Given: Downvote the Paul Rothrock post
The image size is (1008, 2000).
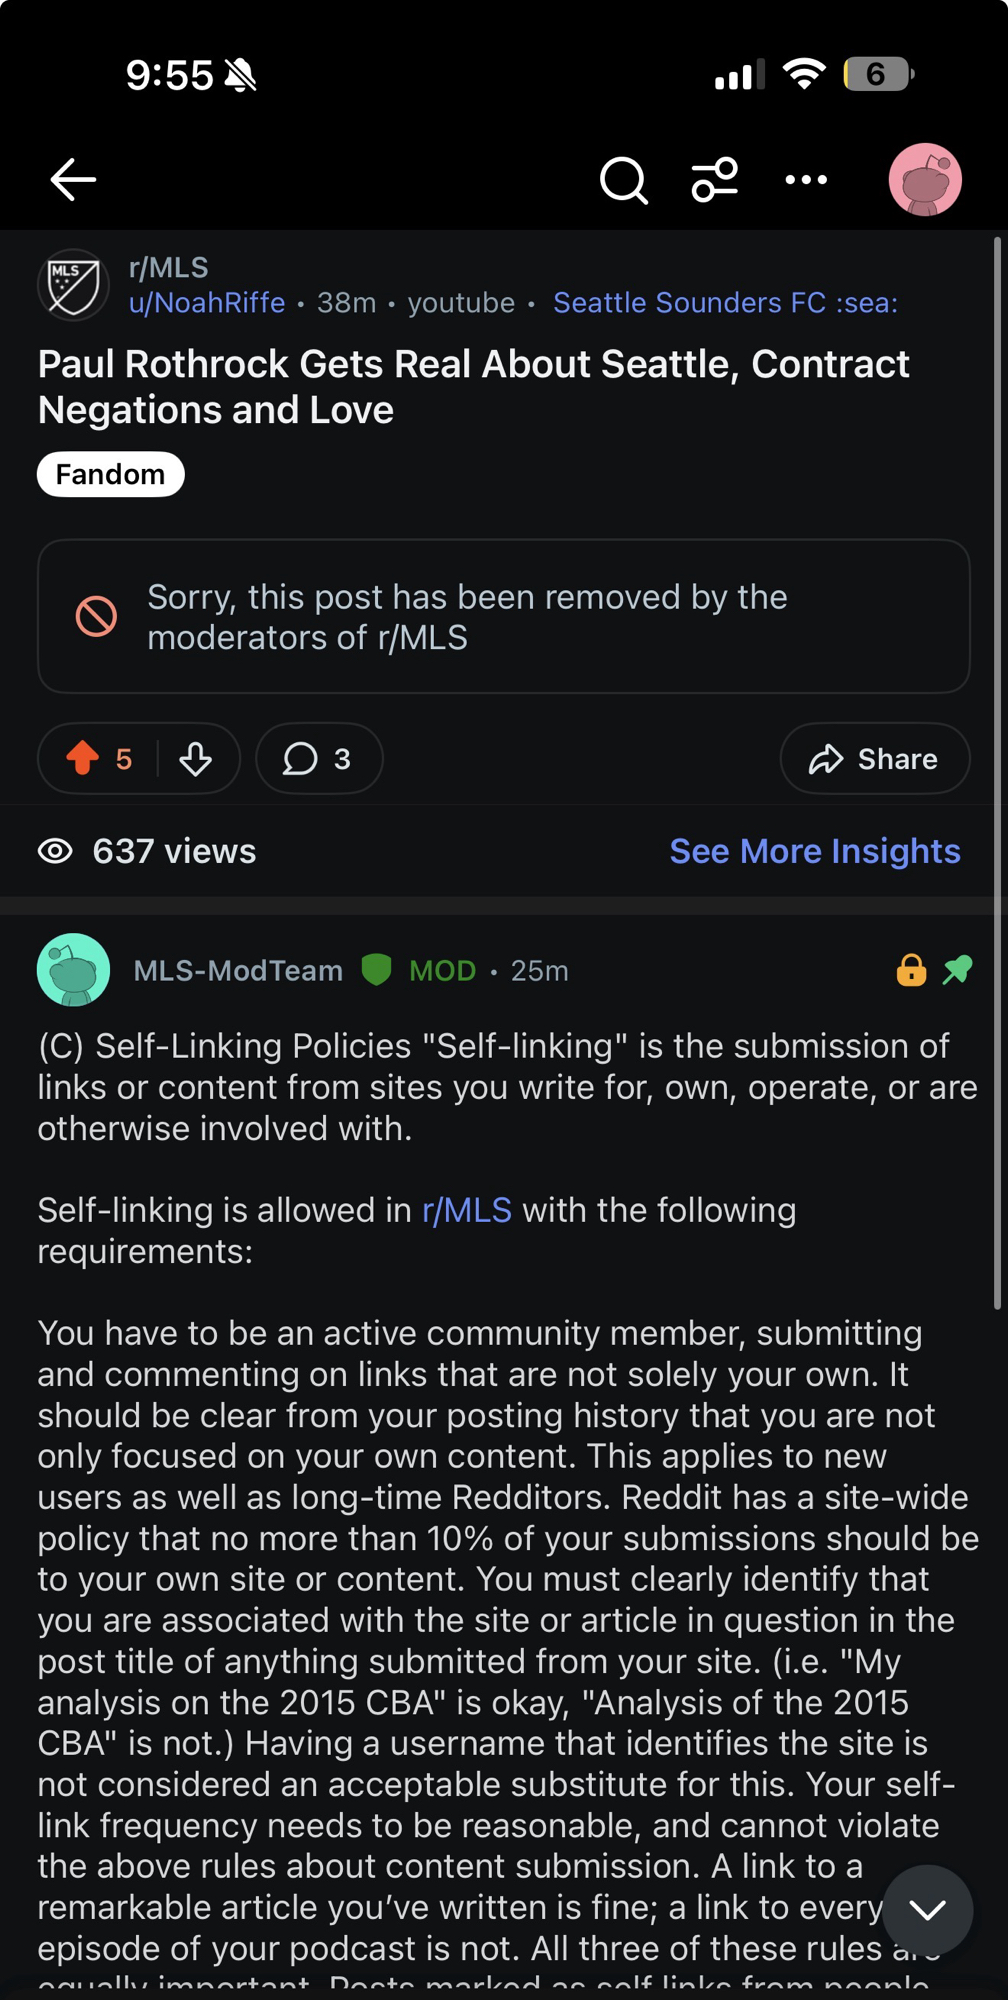Looking at the screenshot, I should coord(196,759).
